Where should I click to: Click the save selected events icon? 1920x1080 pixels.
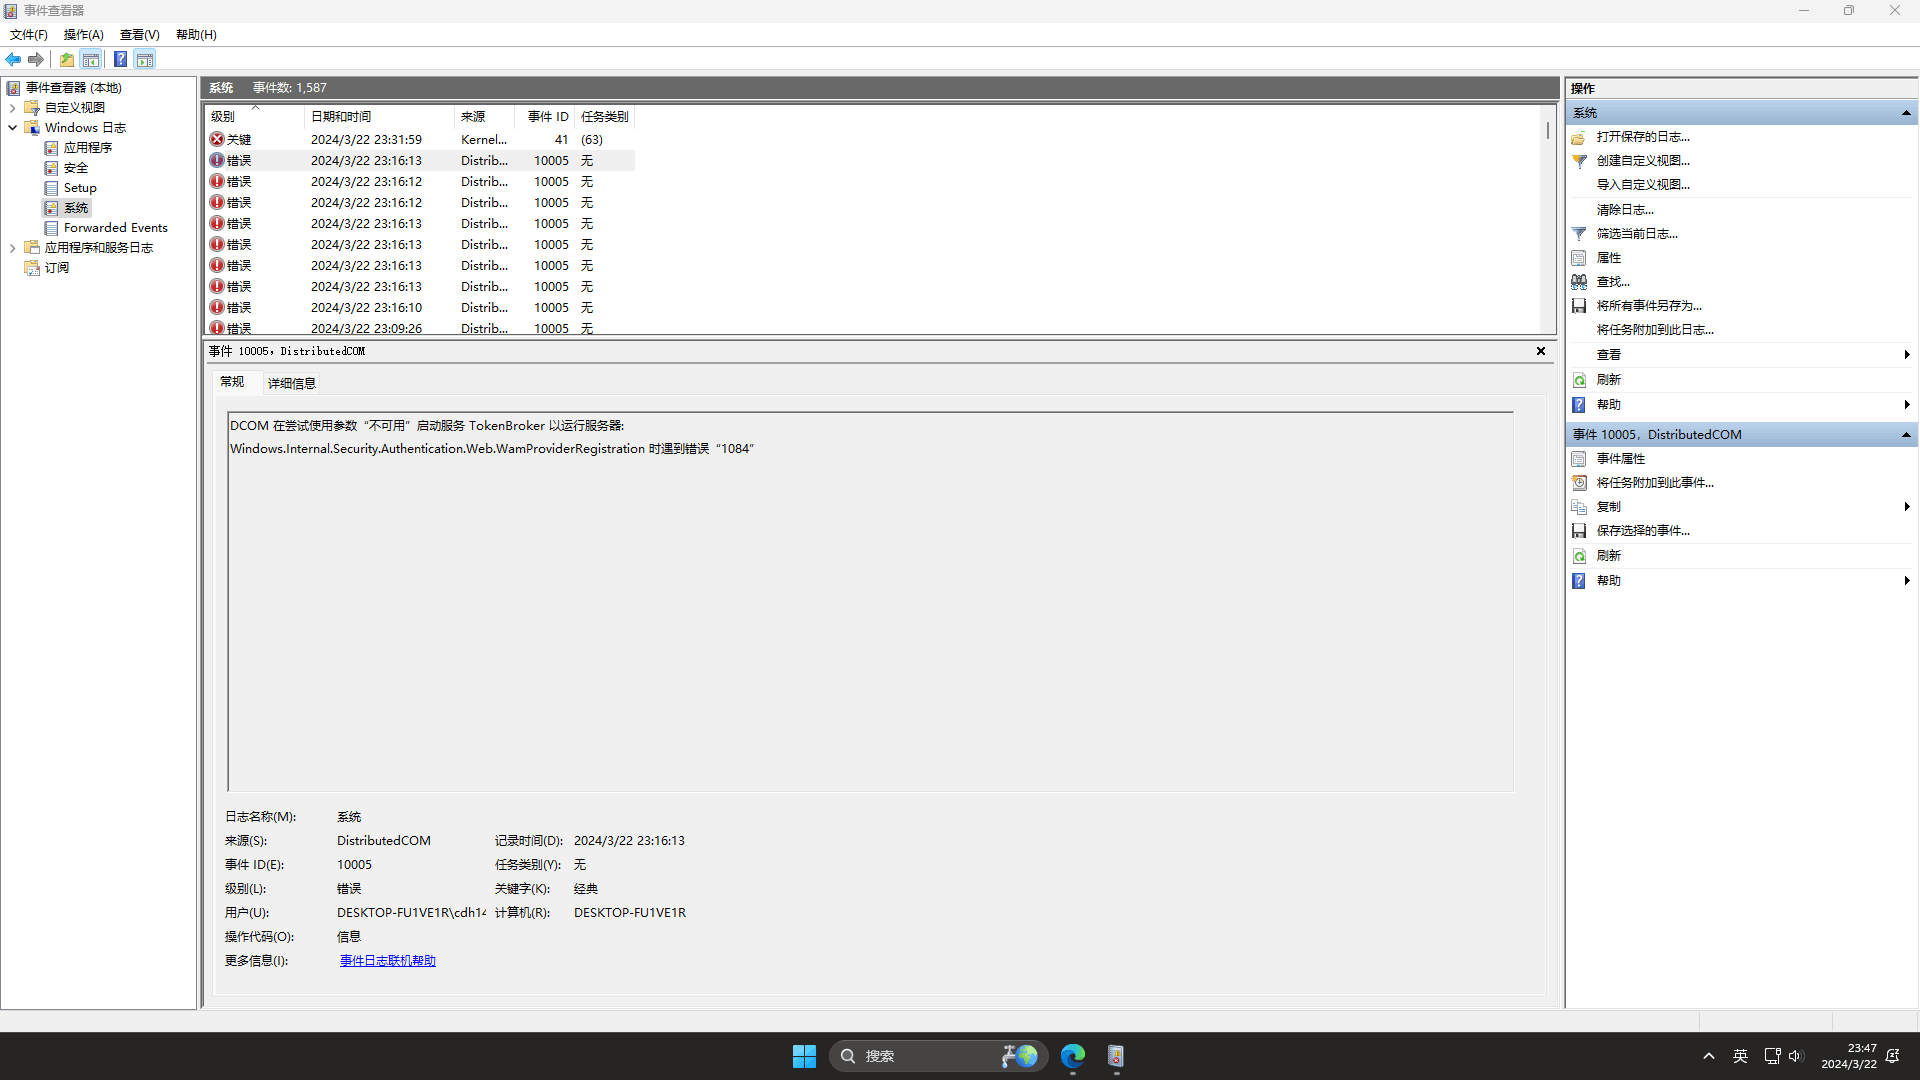point(1579,531)
